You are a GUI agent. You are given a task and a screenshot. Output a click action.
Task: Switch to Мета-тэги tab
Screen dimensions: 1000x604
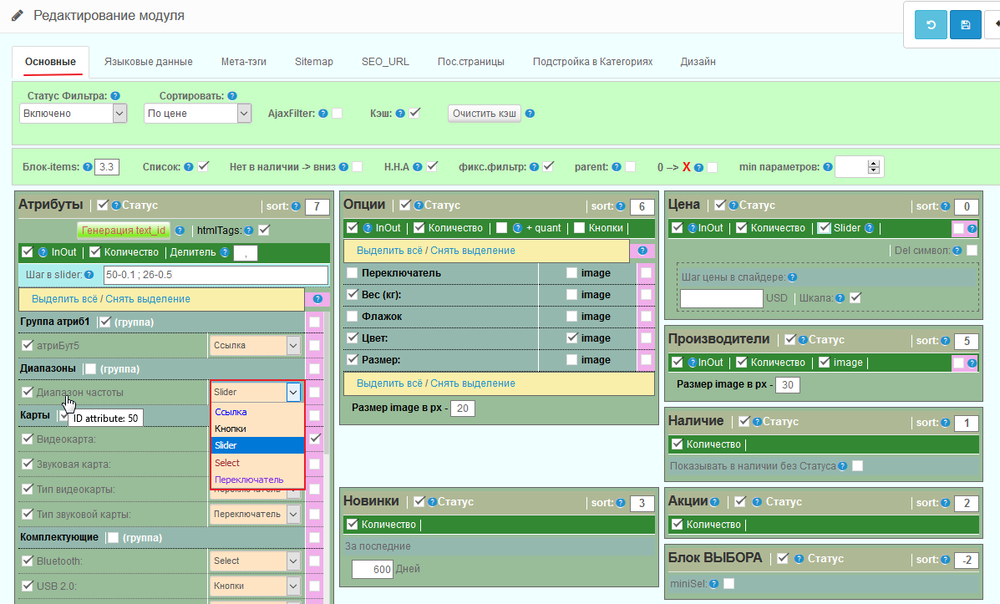(244, 62)
